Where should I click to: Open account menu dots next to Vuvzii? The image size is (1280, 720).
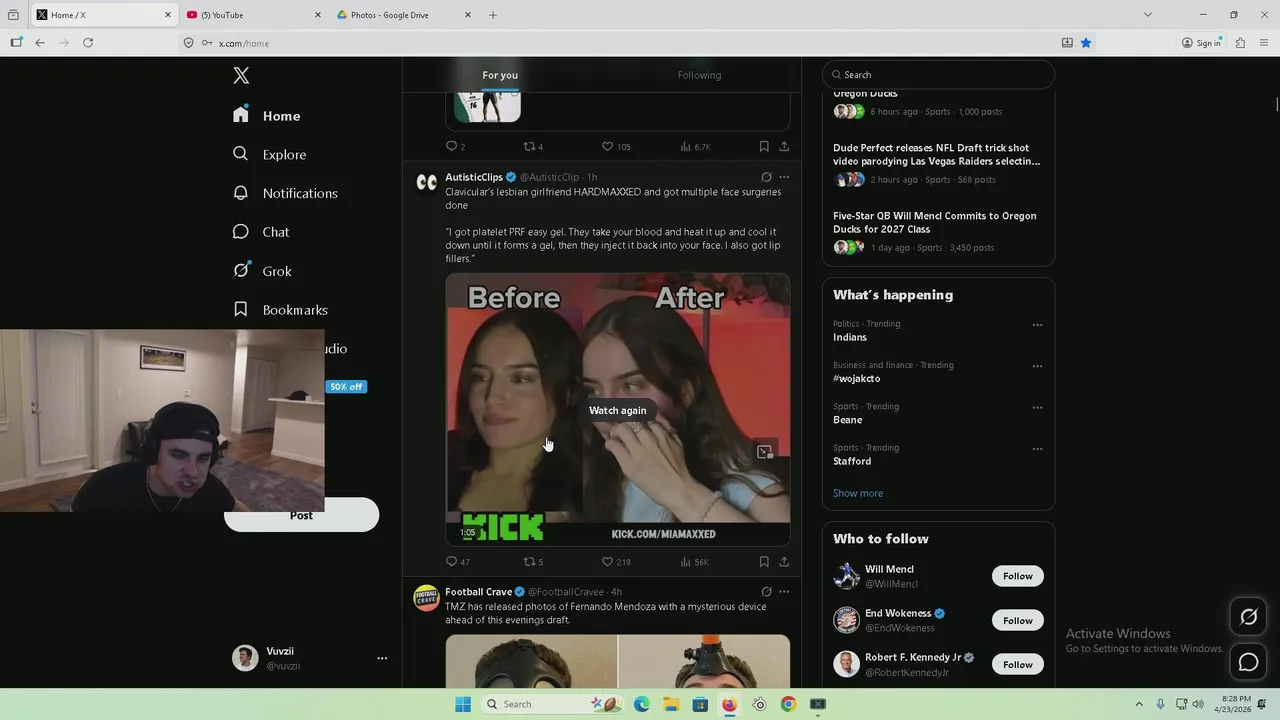pyautogui.click(x=382, y=658)
